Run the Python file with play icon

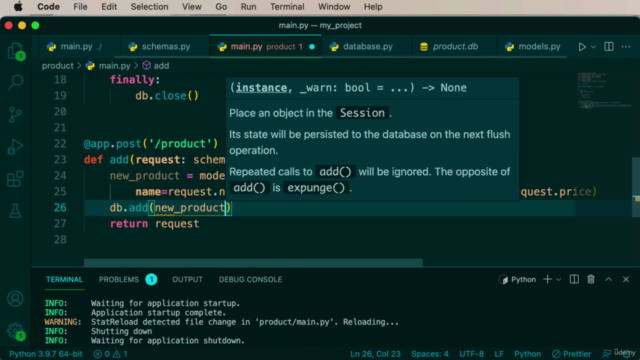pos(582,47)
